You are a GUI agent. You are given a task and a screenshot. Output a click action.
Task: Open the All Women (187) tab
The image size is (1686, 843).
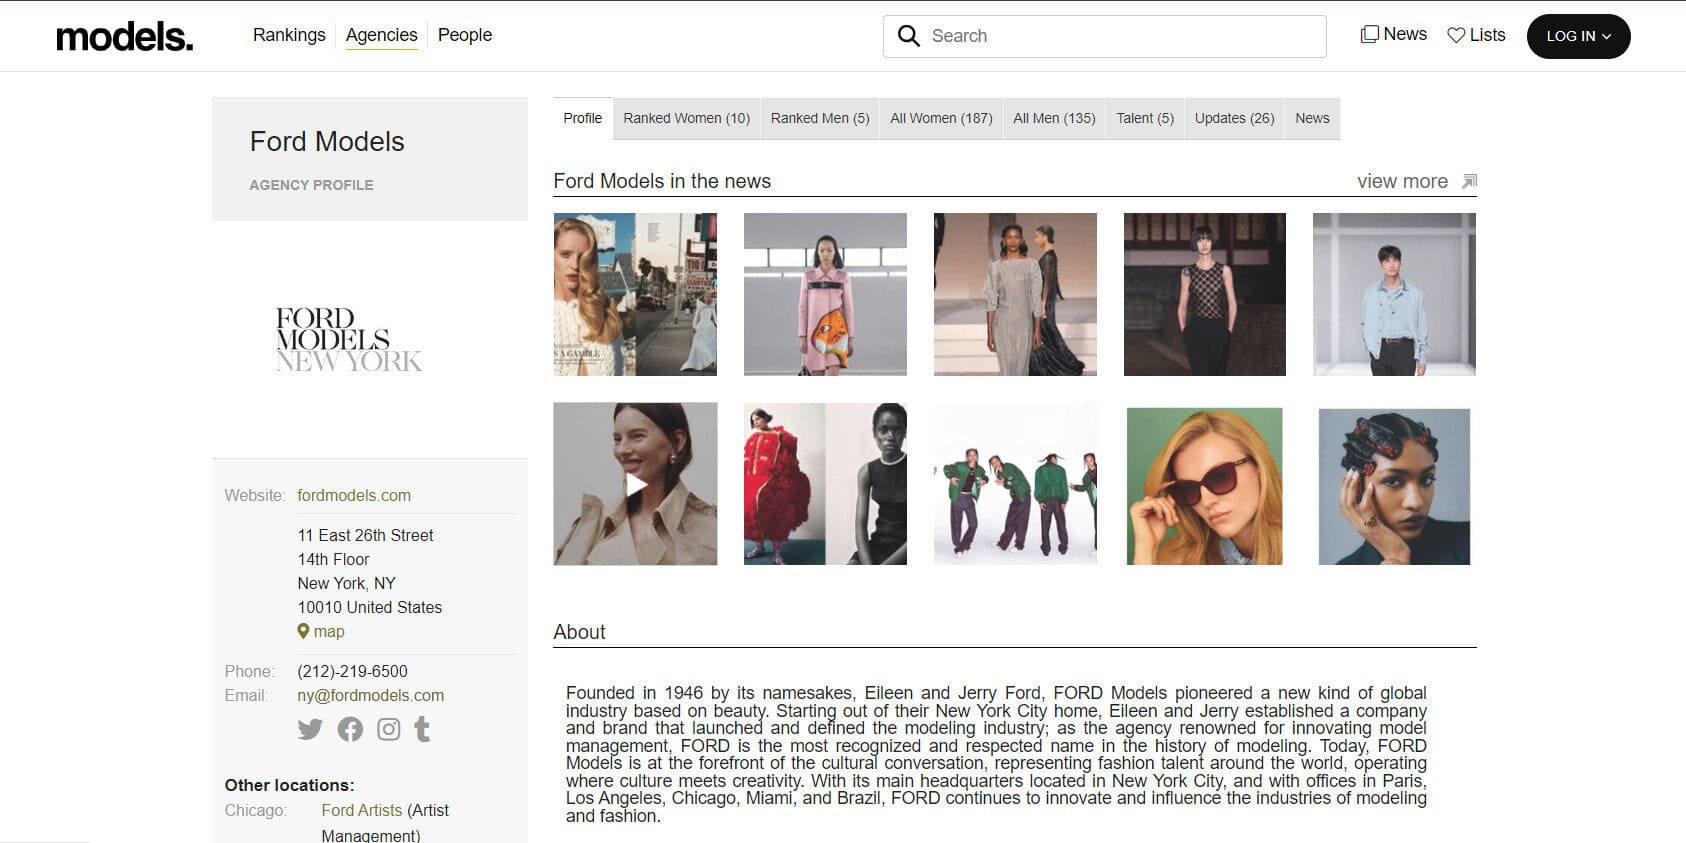coord(941,118)
